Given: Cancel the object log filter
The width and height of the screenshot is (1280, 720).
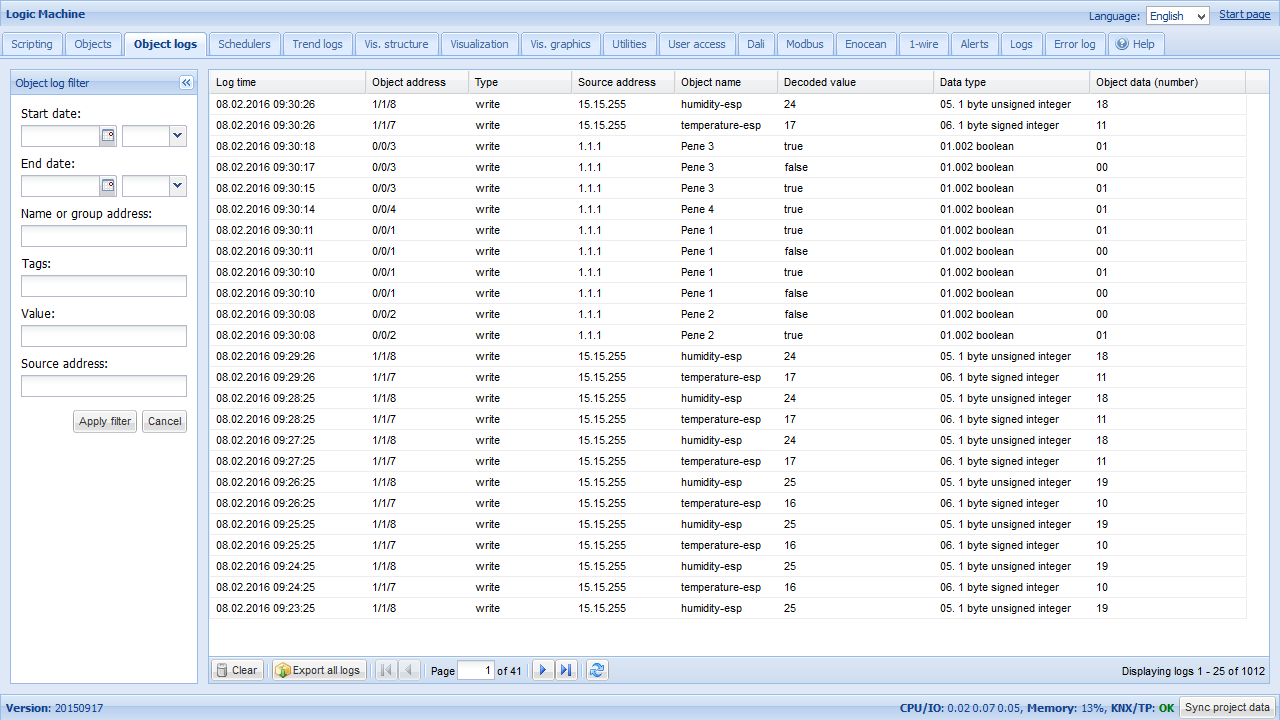Looking at the screenshot, I should tap(164, 421).
